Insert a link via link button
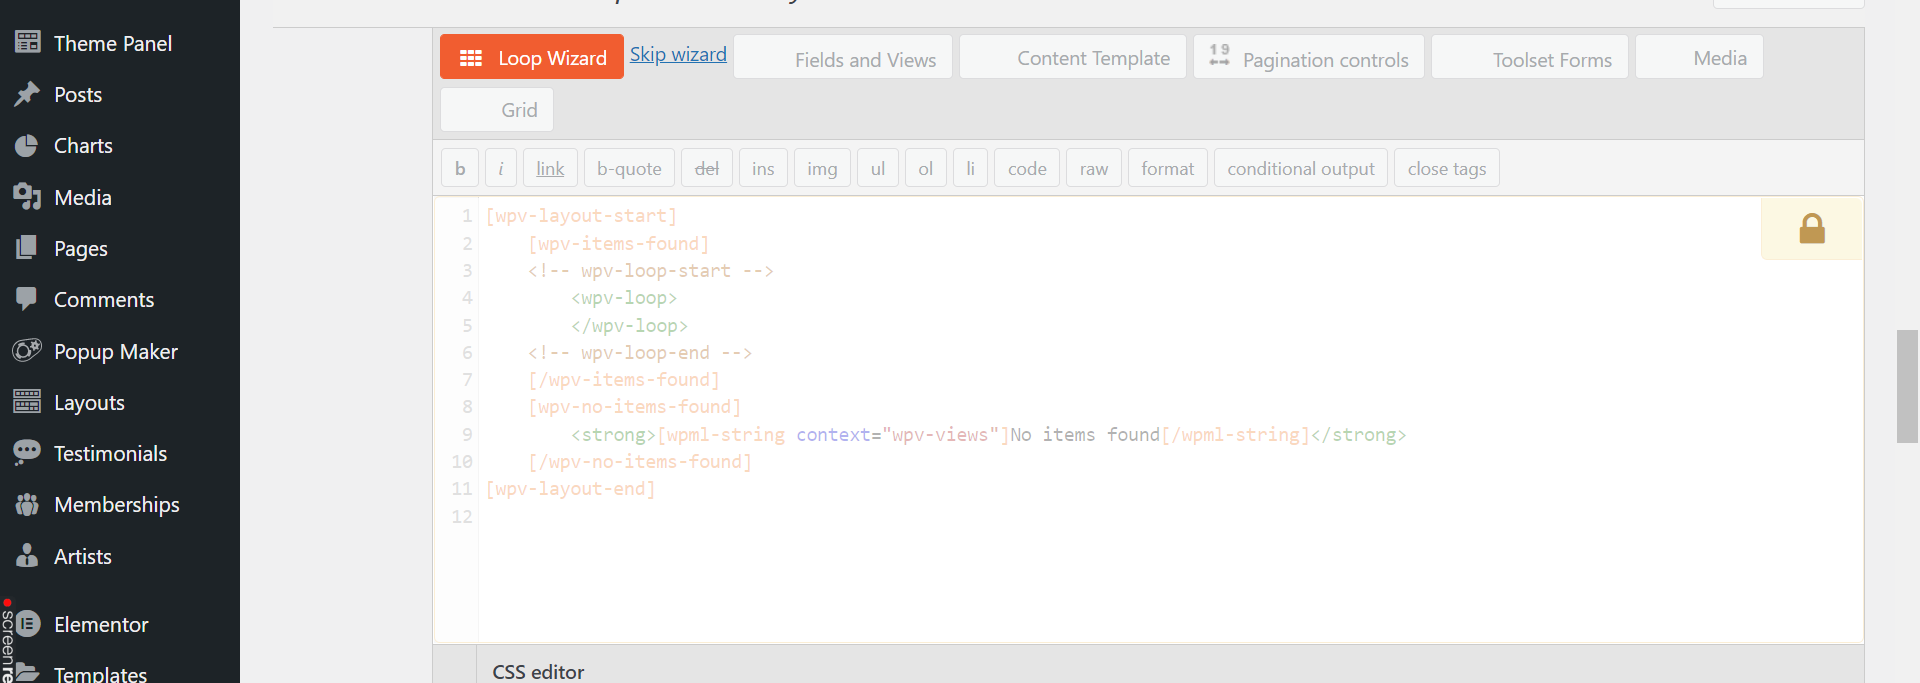This screenshot has width=1920, height=683. (x=550, y=168)
